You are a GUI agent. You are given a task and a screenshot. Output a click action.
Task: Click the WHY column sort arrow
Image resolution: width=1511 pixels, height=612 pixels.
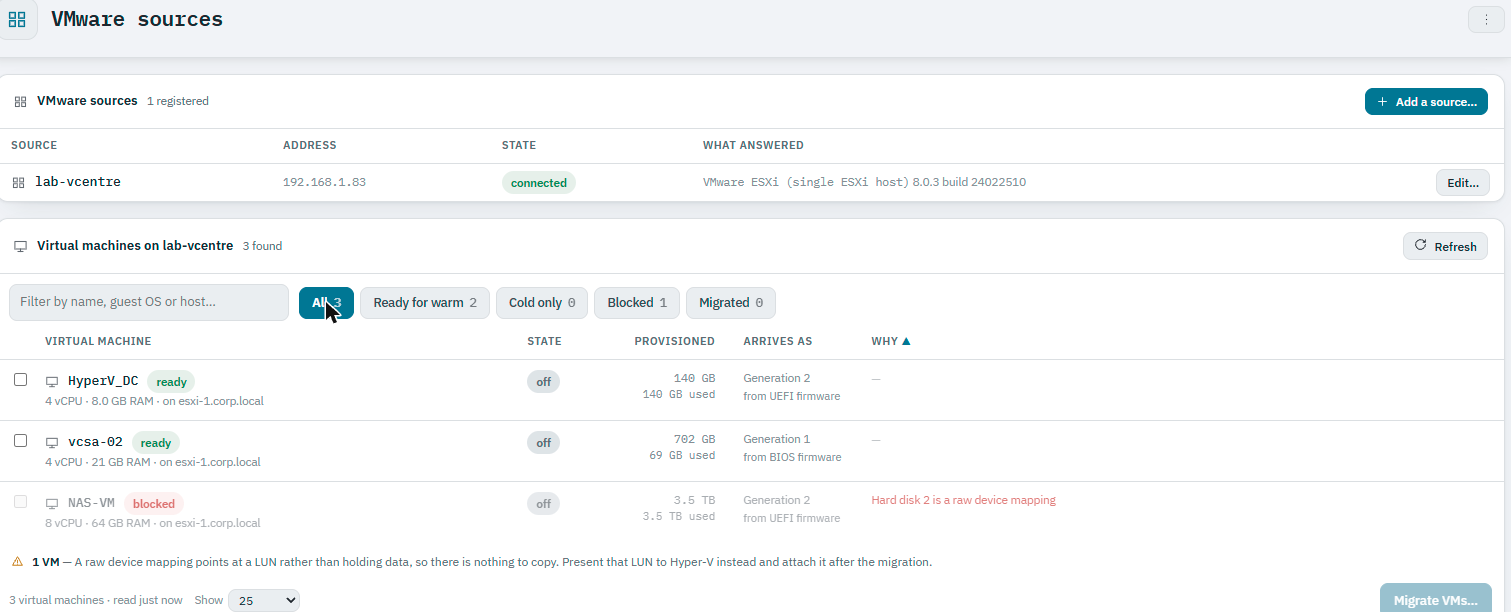click(906, 341)
